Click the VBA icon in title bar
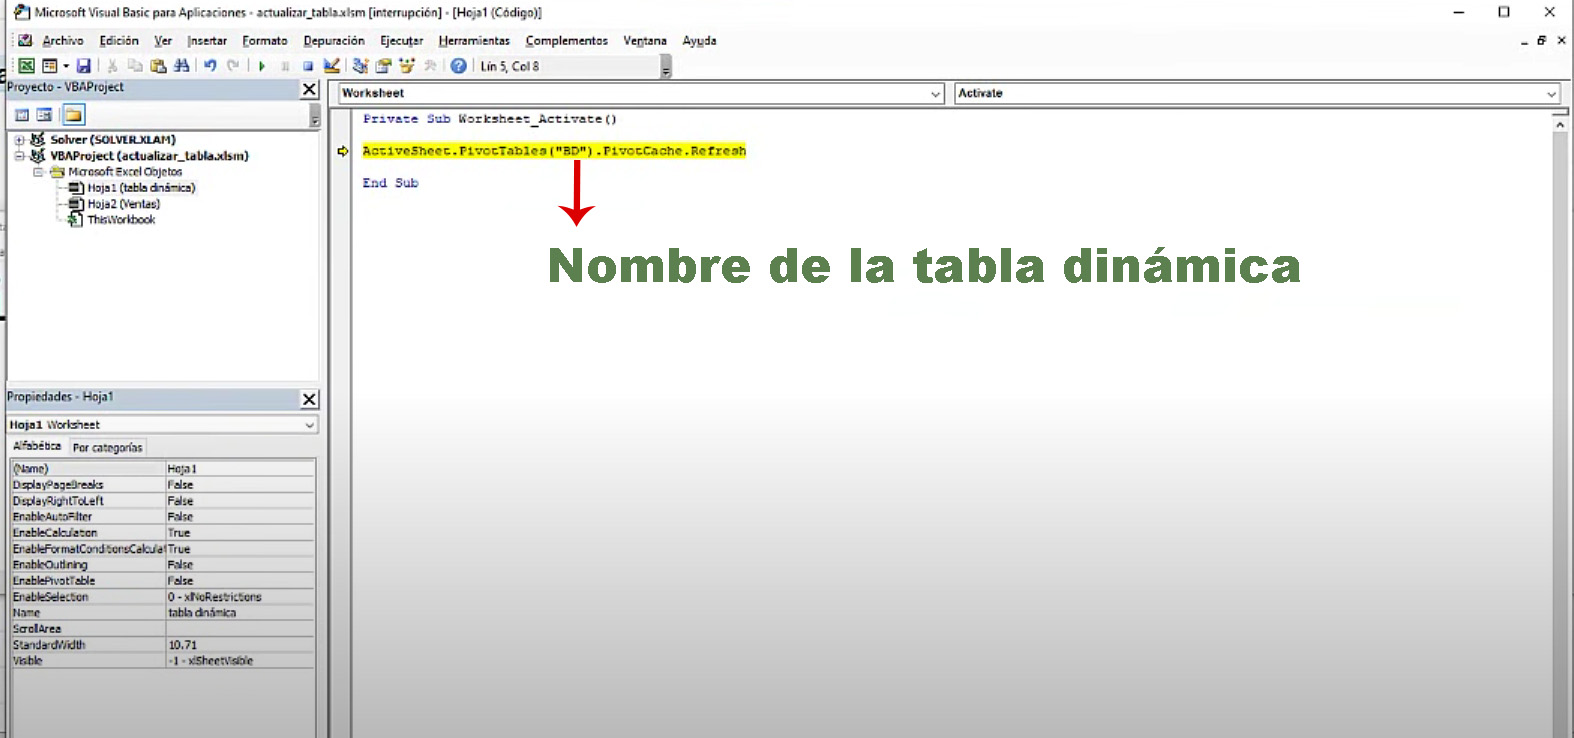The image size is (1574, 738). [x=22, y=13]
